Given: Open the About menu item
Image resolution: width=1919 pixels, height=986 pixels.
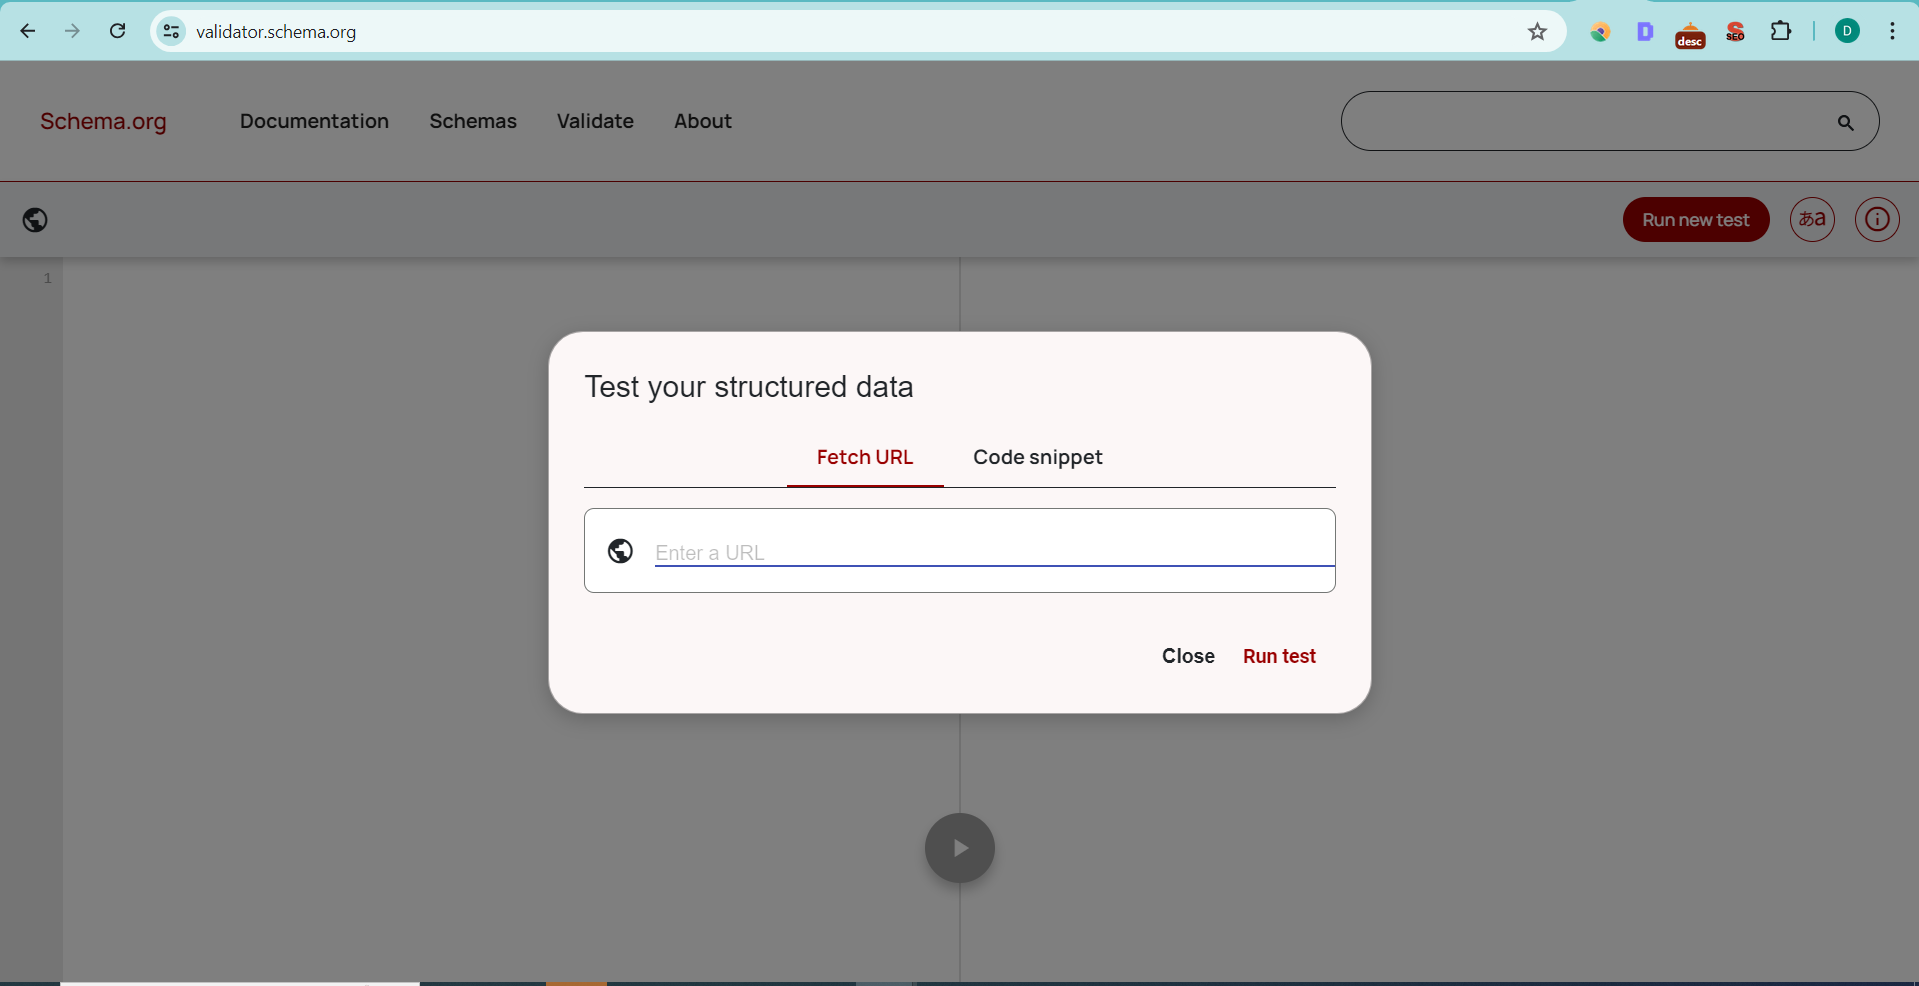Looking at the screenshot, I should tap(703, 121).
